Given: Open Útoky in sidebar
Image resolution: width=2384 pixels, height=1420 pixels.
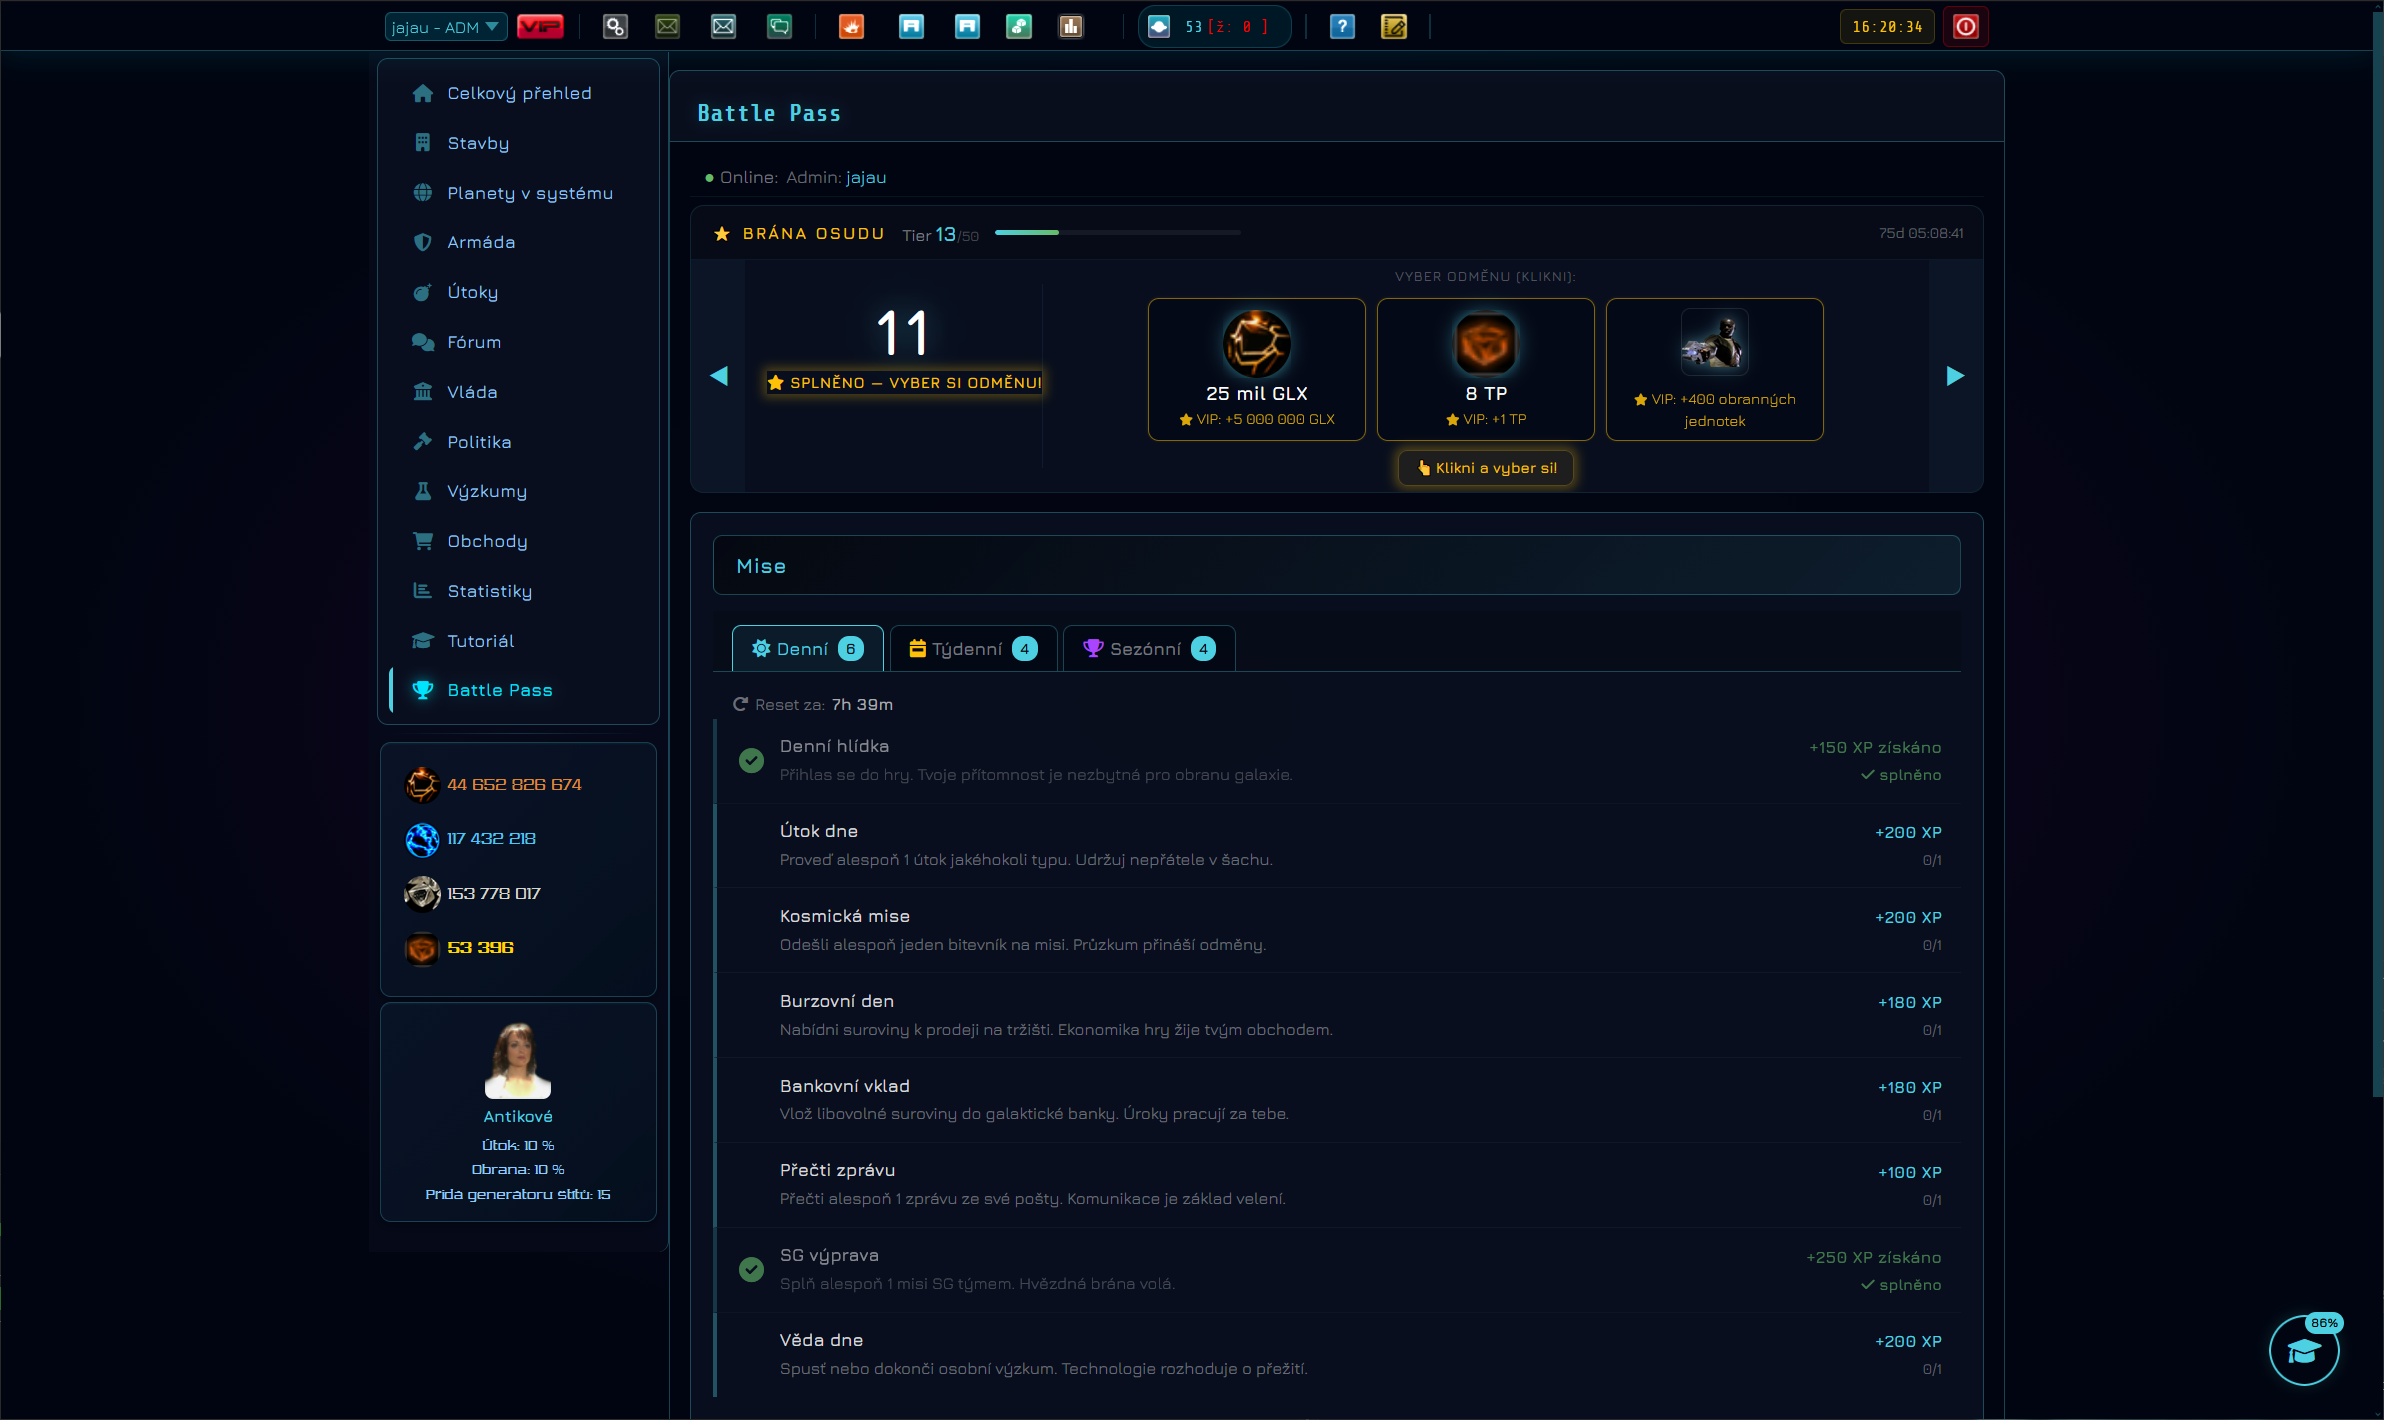Looking at the screenshot, I should [519, 292].
